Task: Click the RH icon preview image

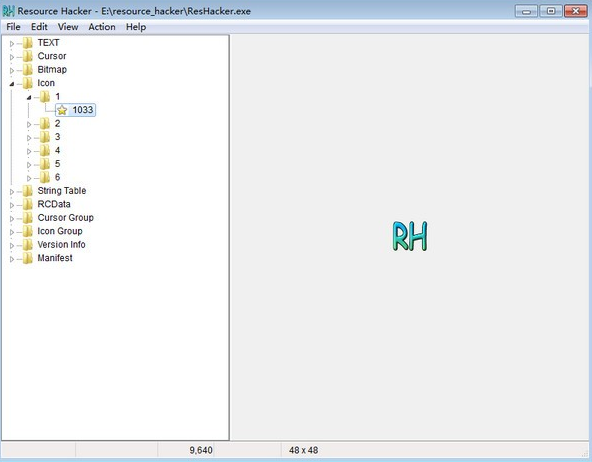Action: tap(410, 236)
